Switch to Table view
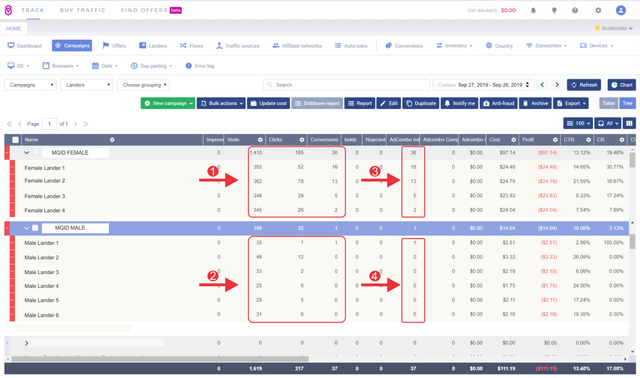 click(x=608, y=103)
